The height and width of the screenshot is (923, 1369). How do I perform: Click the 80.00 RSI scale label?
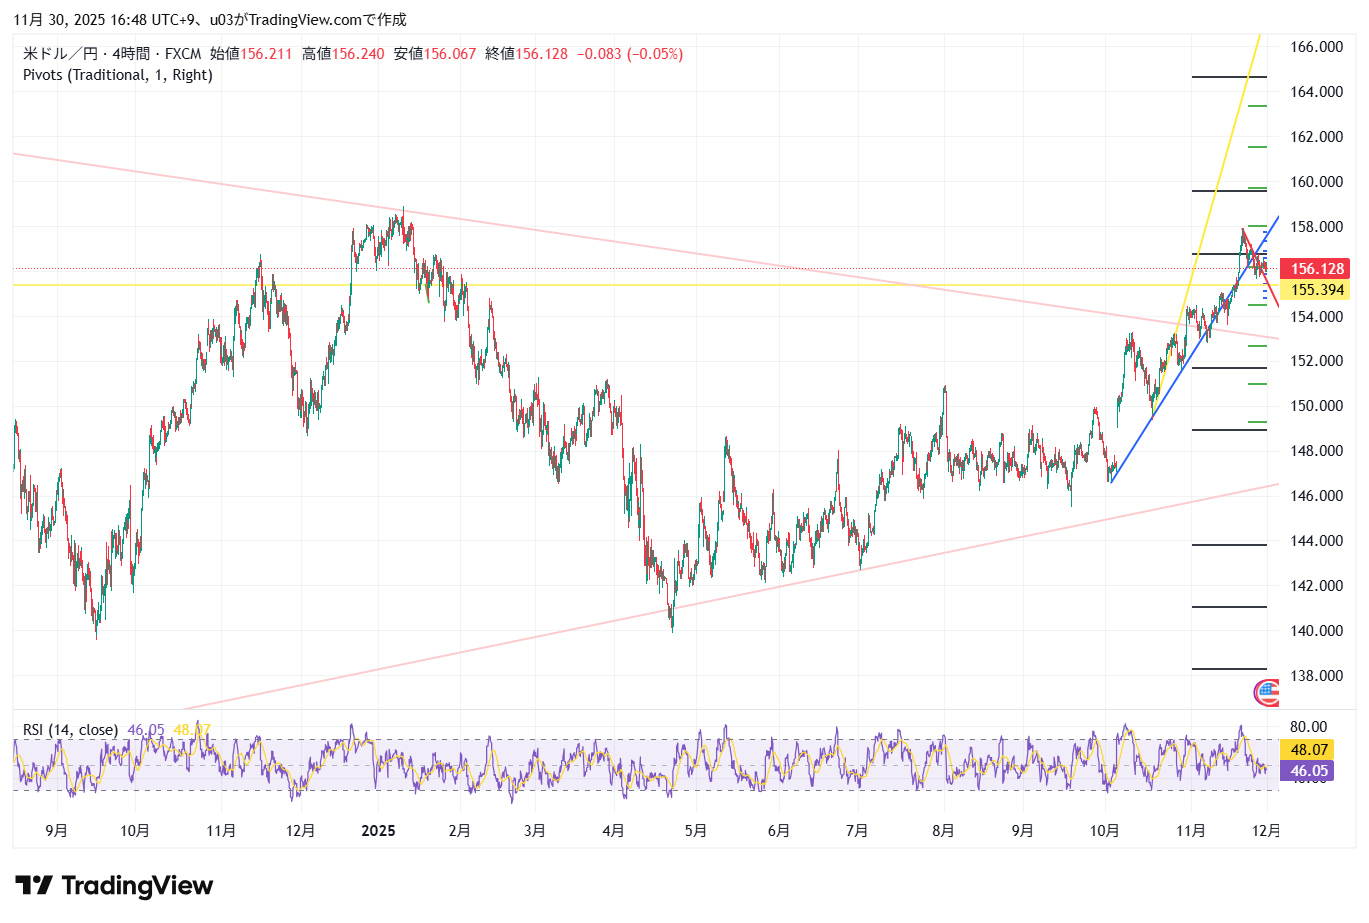click(x=1308, y=727)
